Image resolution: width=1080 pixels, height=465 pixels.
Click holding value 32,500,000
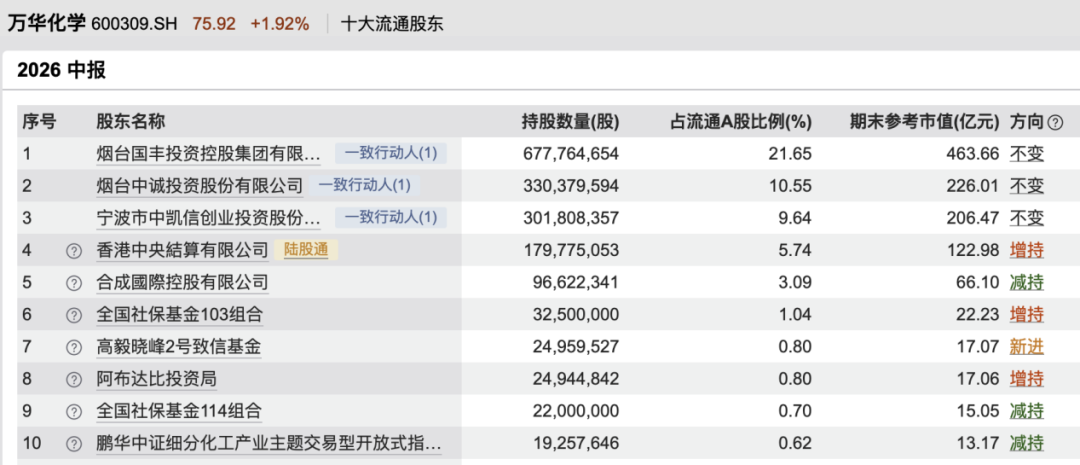[577, 316]
